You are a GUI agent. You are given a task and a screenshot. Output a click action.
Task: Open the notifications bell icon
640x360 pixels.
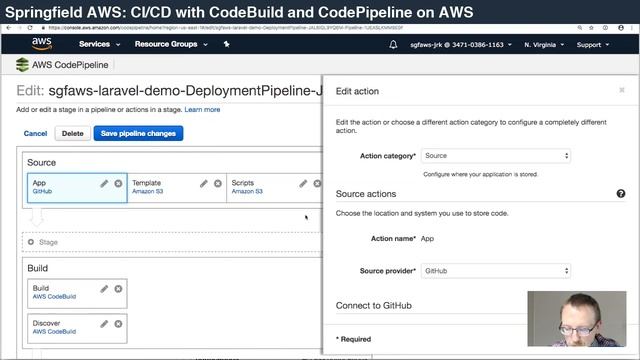pyautogui.click(x=393, y=44)
